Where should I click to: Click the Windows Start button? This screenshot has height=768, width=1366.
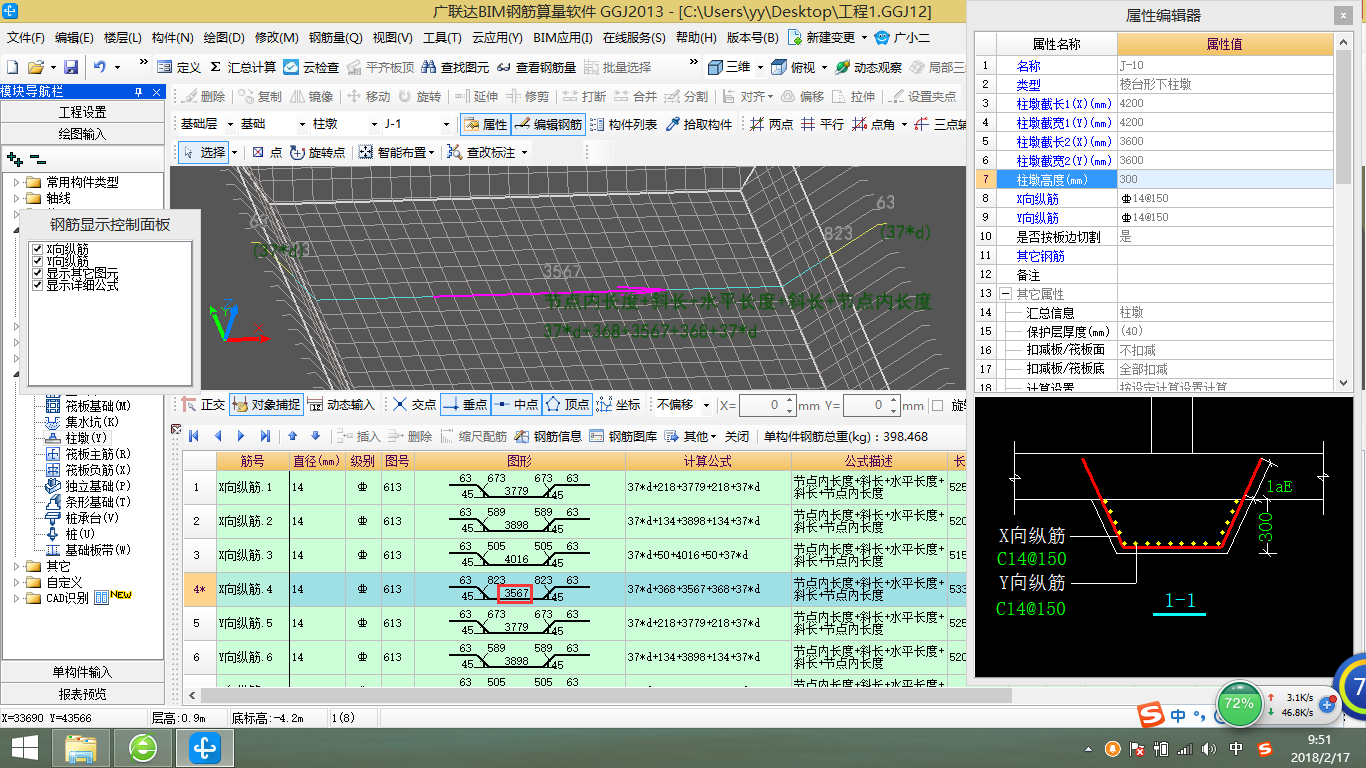(x=24, y=747)
